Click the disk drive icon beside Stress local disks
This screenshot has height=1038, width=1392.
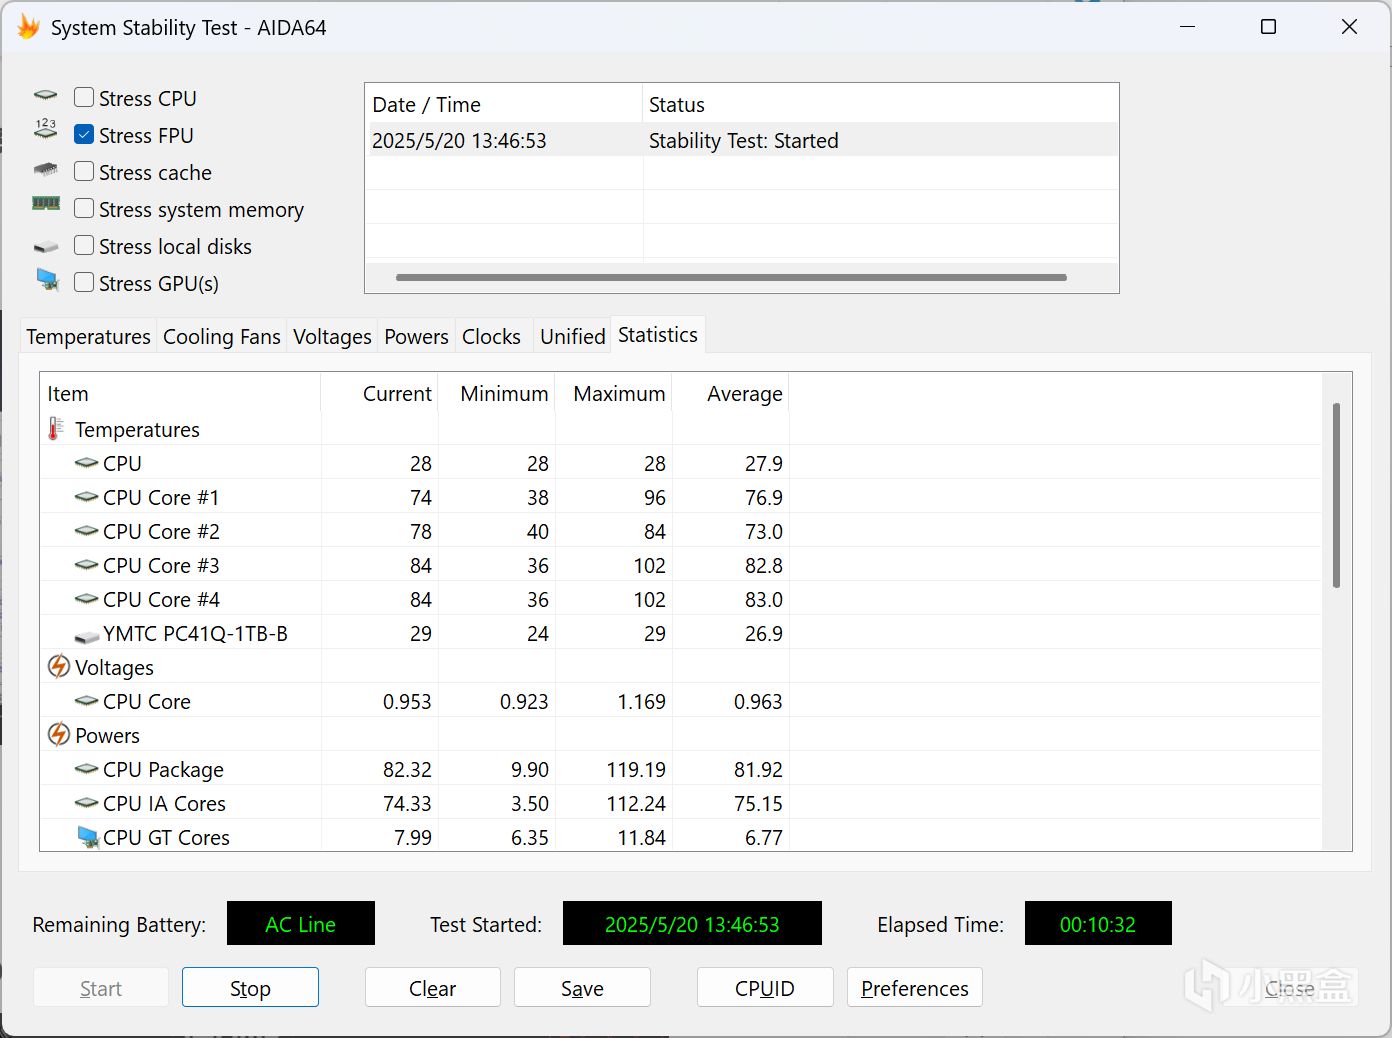46,246
